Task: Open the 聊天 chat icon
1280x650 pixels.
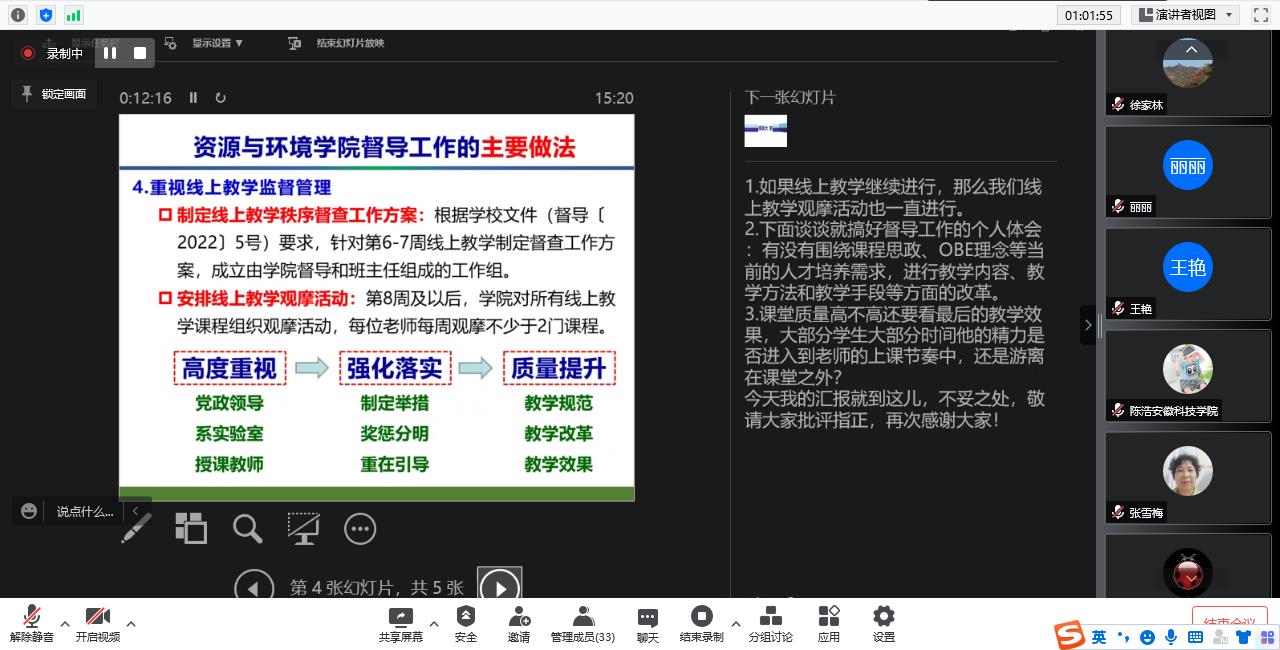Action: [x=648, y=624]
